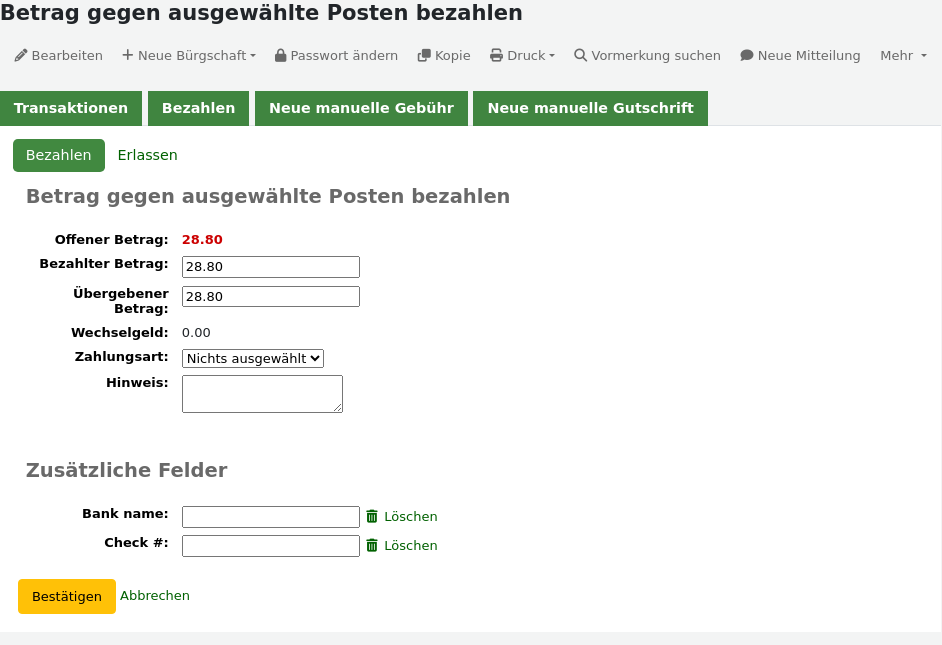Switch to the Transaktionen tab
The width and height of the screenshot is (942, 645).
pyautogui.click(x=71, y=108)
